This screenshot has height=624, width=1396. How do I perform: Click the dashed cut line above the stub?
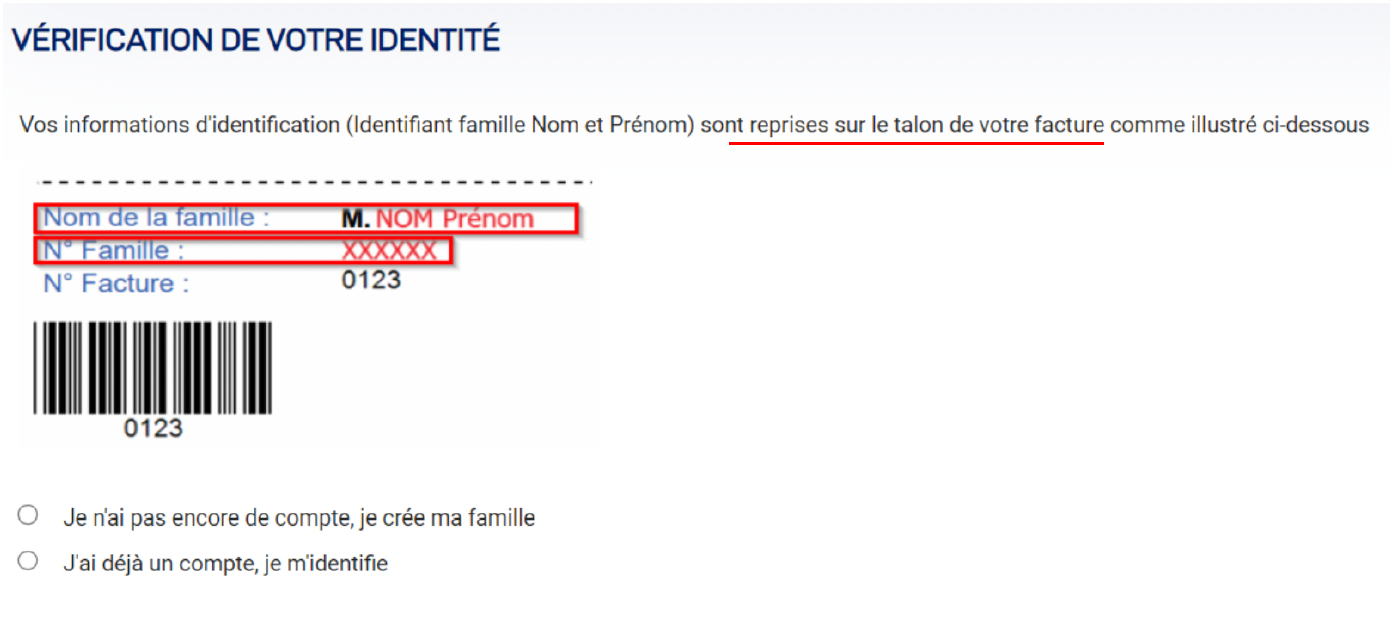(x=315, y=182)
